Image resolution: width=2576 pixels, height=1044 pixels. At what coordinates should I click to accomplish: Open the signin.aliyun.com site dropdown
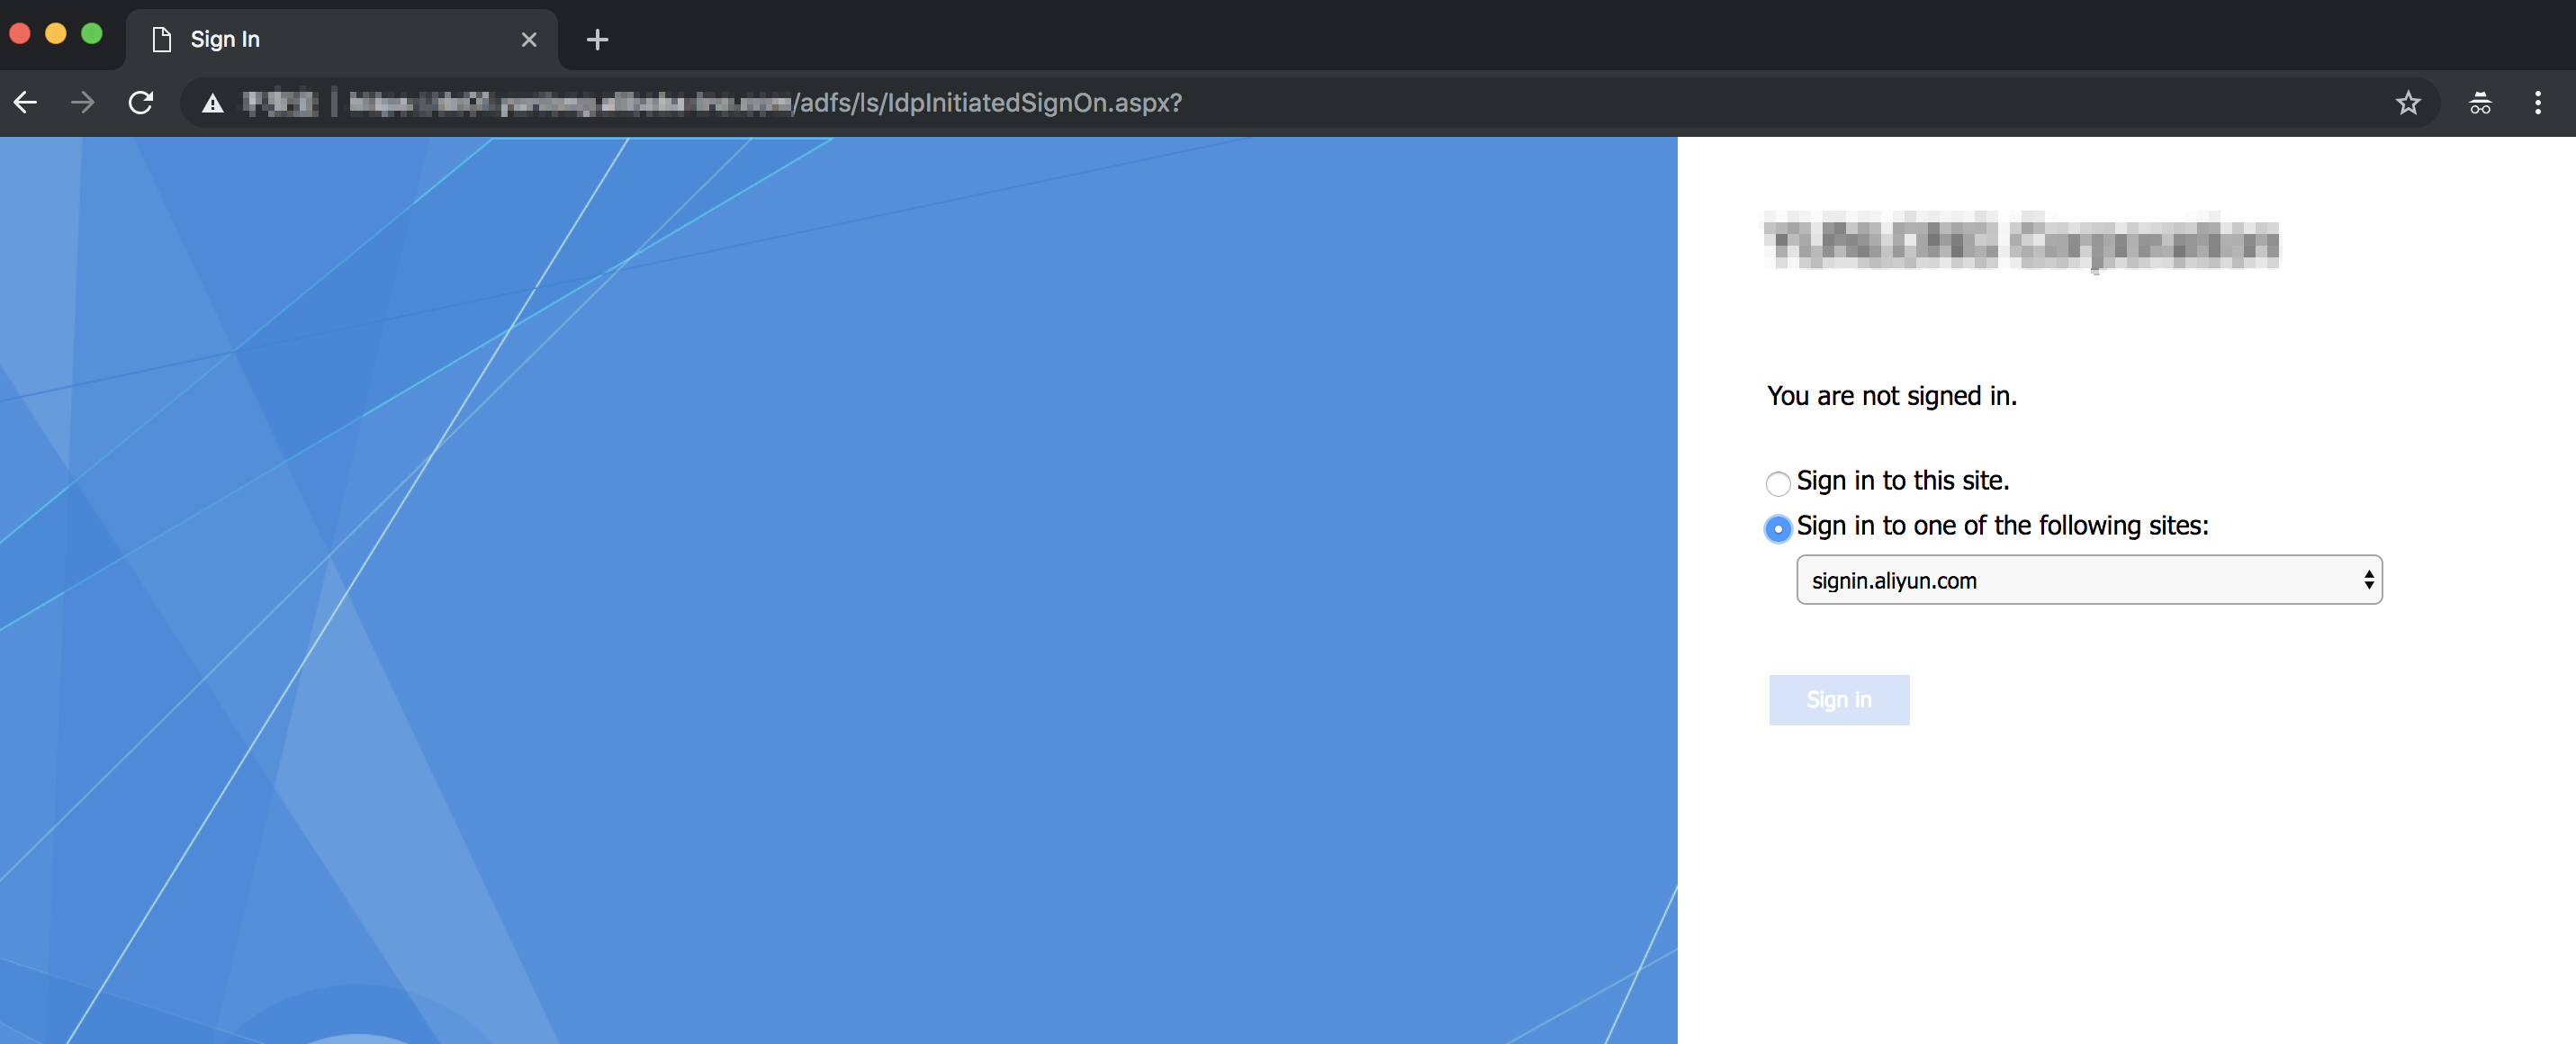(2089, 580)
